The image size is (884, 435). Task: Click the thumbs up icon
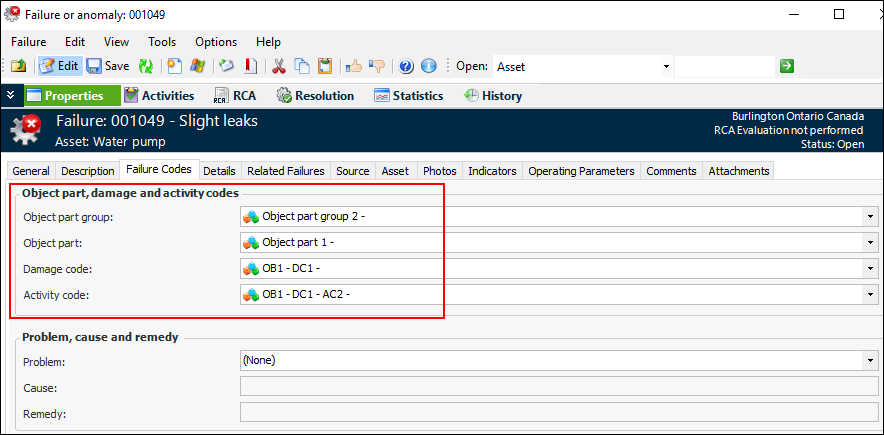(x=354, y=66)
